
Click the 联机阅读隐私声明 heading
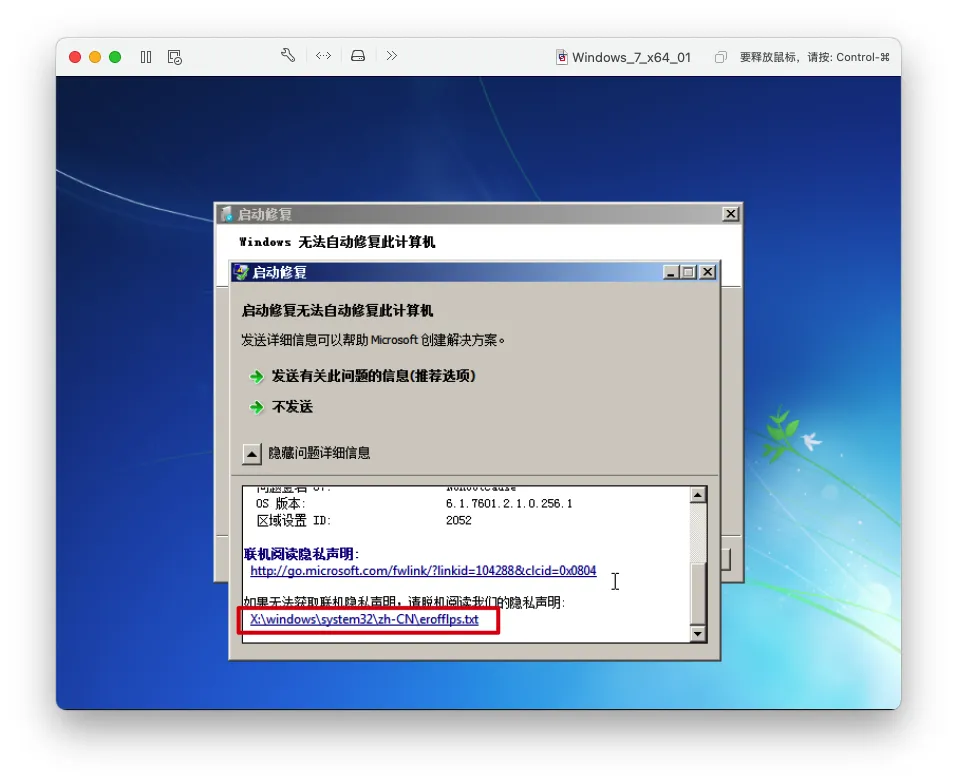click(301, 554)
